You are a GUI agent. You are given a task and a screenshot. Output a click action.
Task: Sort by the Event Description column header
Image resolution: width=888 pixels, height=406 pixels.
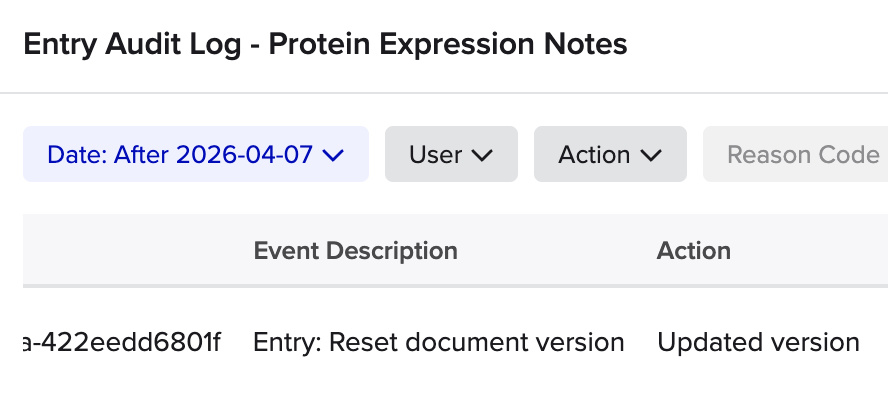pyautogui.click(x=355, y=250)
